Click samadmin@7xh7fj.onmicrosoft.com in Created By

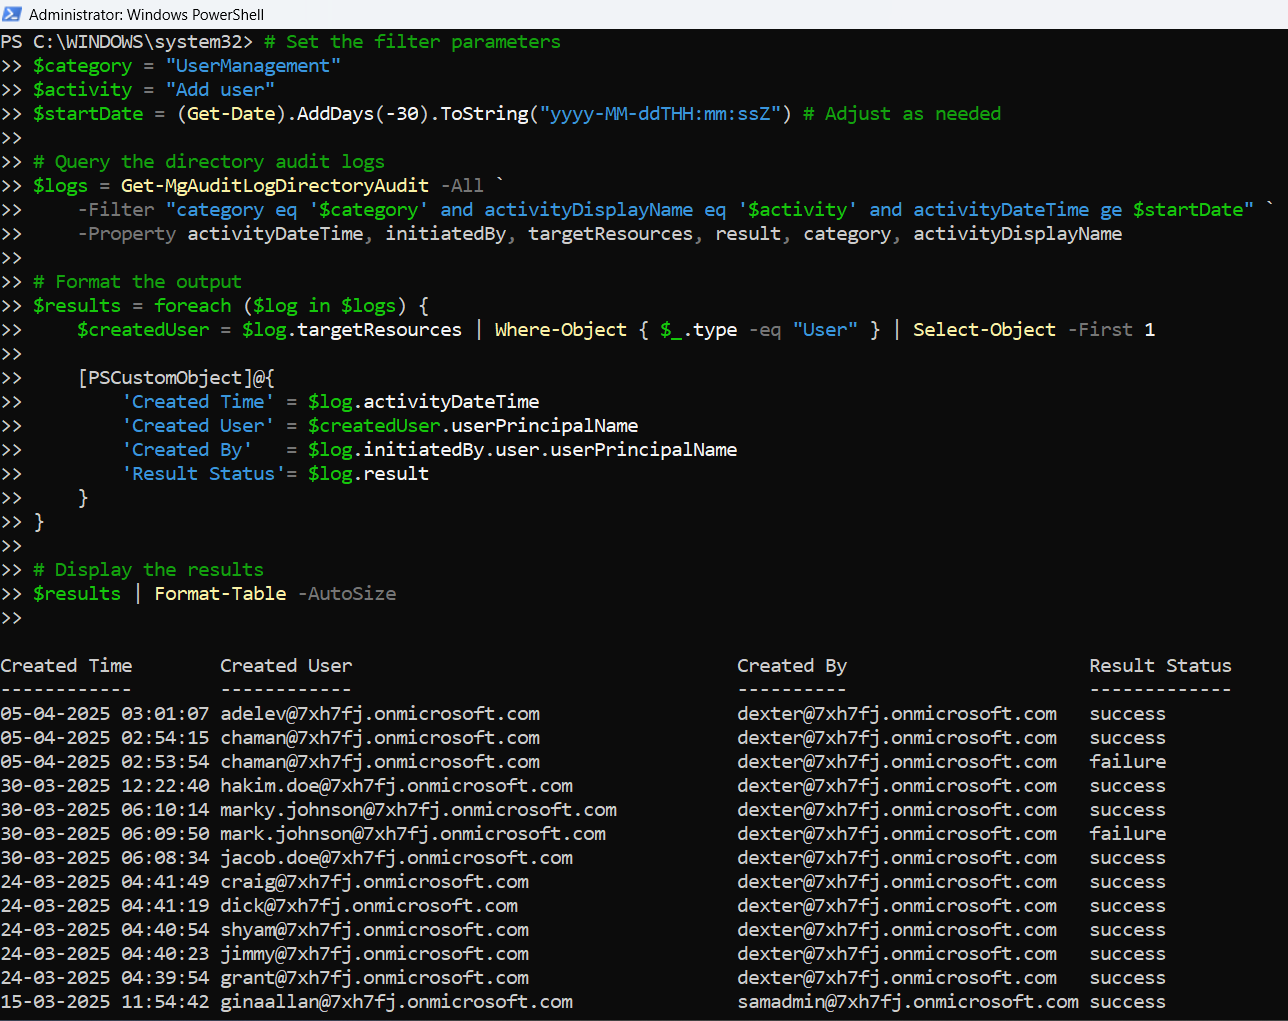pyautogui.click(x=908, y=1002)
